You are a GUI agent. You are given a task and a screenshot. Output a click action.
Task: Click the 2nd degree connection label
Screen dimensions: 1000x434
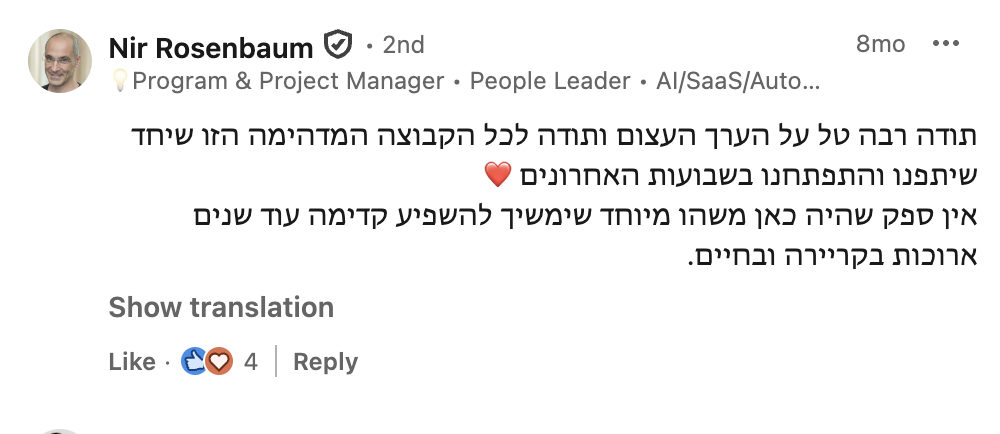403,45
